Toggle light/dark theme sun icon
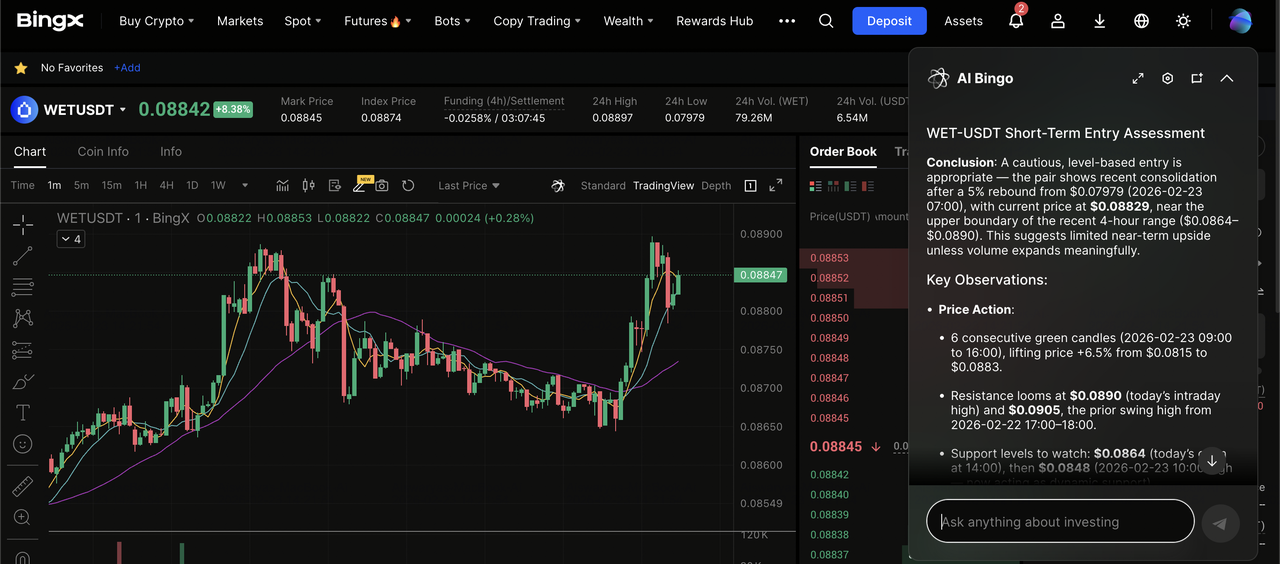The image size is (1280, 564). click(x=1184, y=21)
